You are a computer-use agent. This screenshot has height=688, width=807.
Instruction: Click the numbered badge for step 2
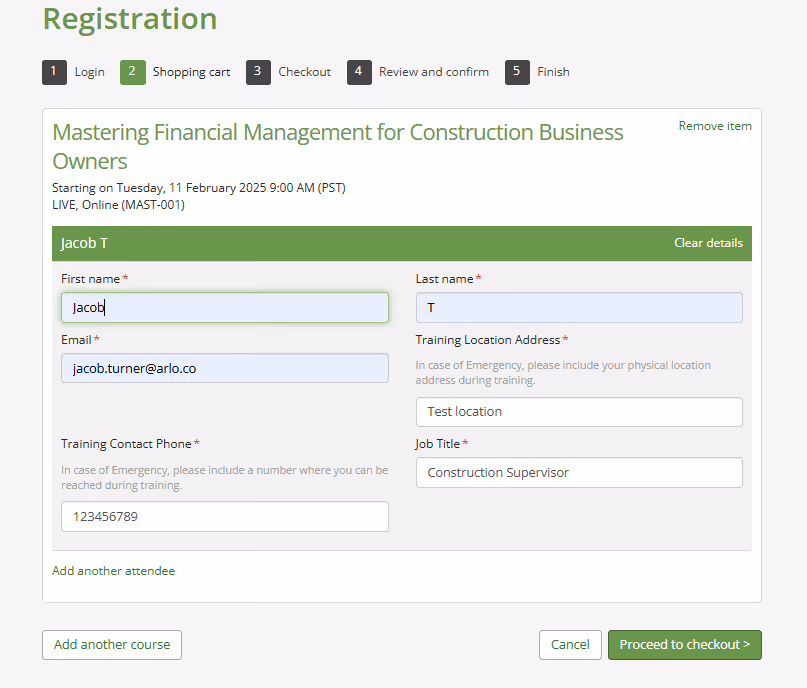point(133,72)
